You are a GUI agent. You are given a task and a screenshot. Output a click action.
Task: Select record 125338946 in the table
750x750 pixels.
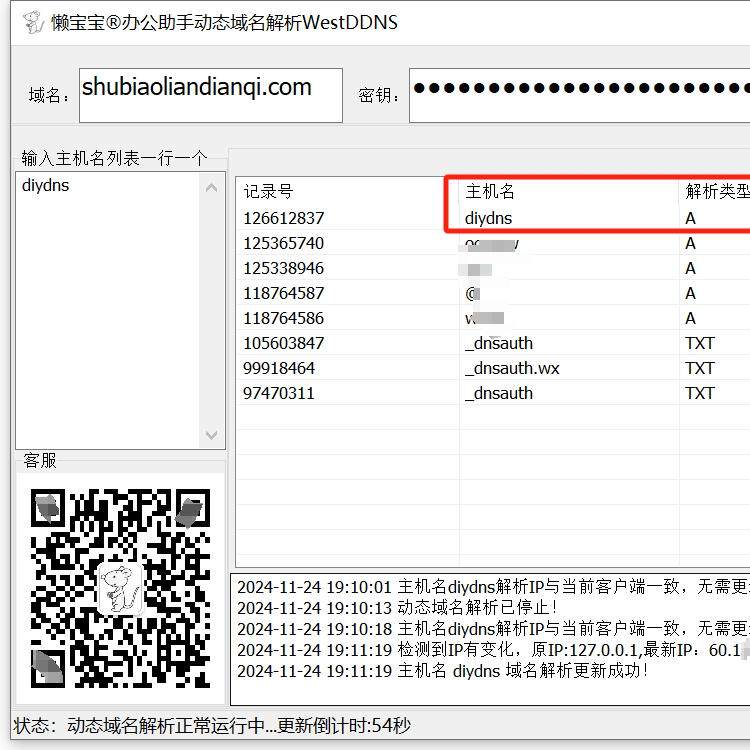284,268
